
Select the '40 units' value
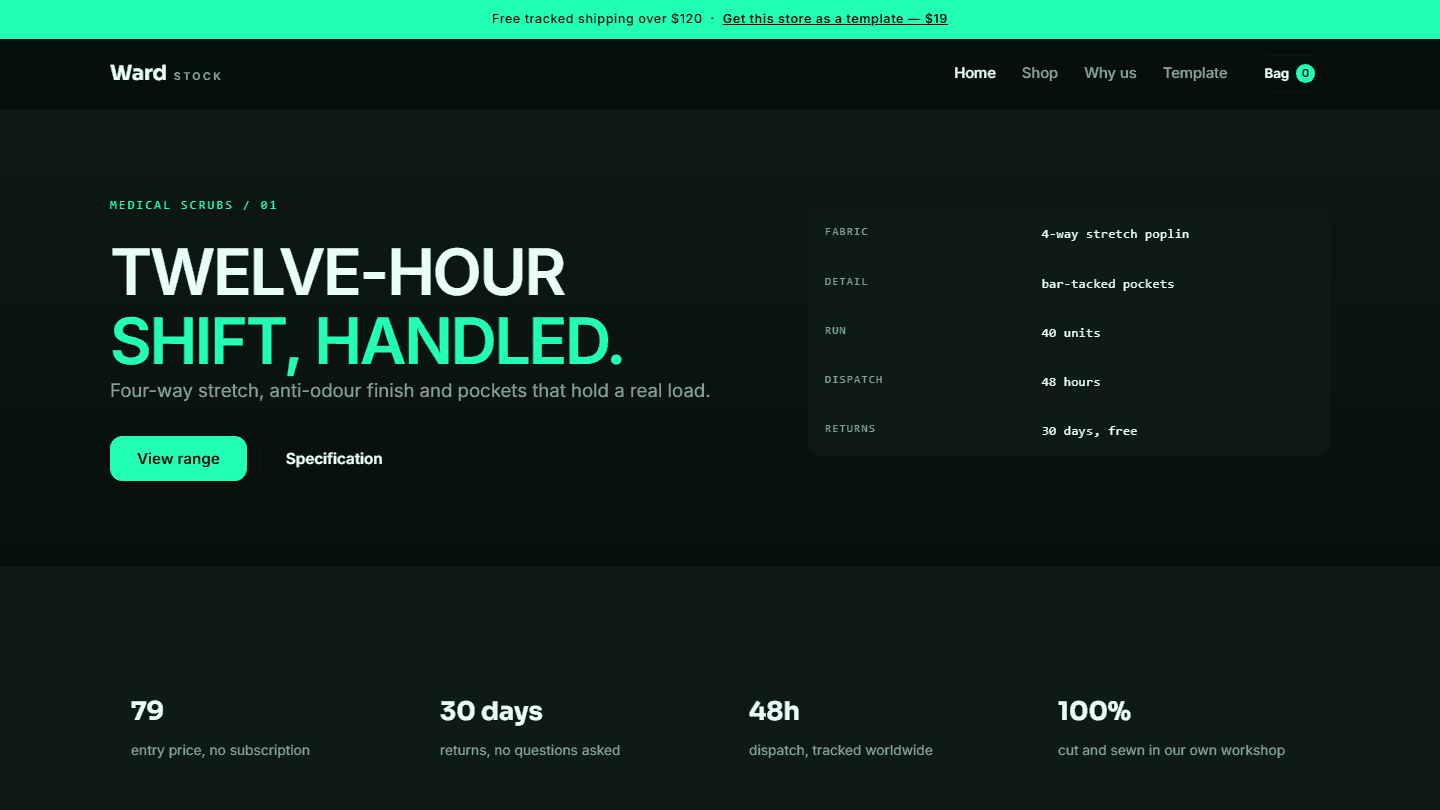pyautogui.click(x=1071, y=332)
